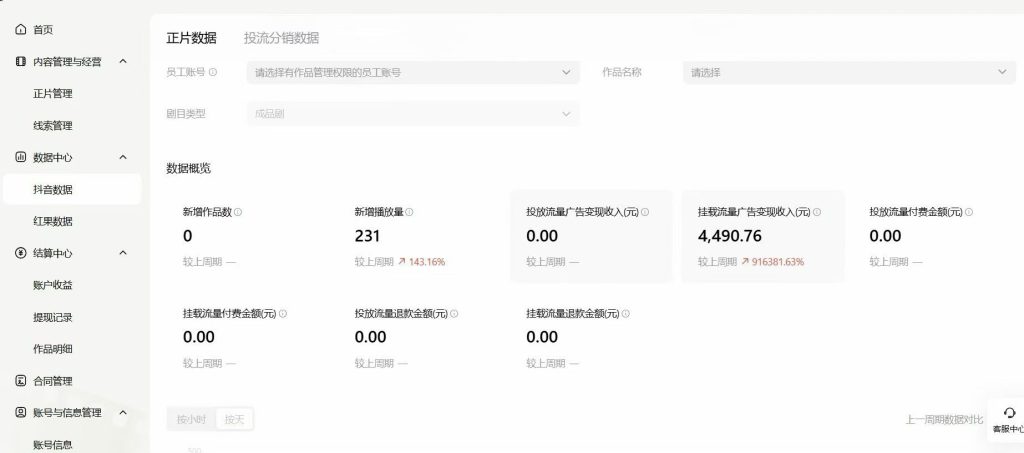Click info icon beside 挂载流量付费金额(元)
The width and height of the screenshot is (1024, 453).
click(x=283, y=314)
